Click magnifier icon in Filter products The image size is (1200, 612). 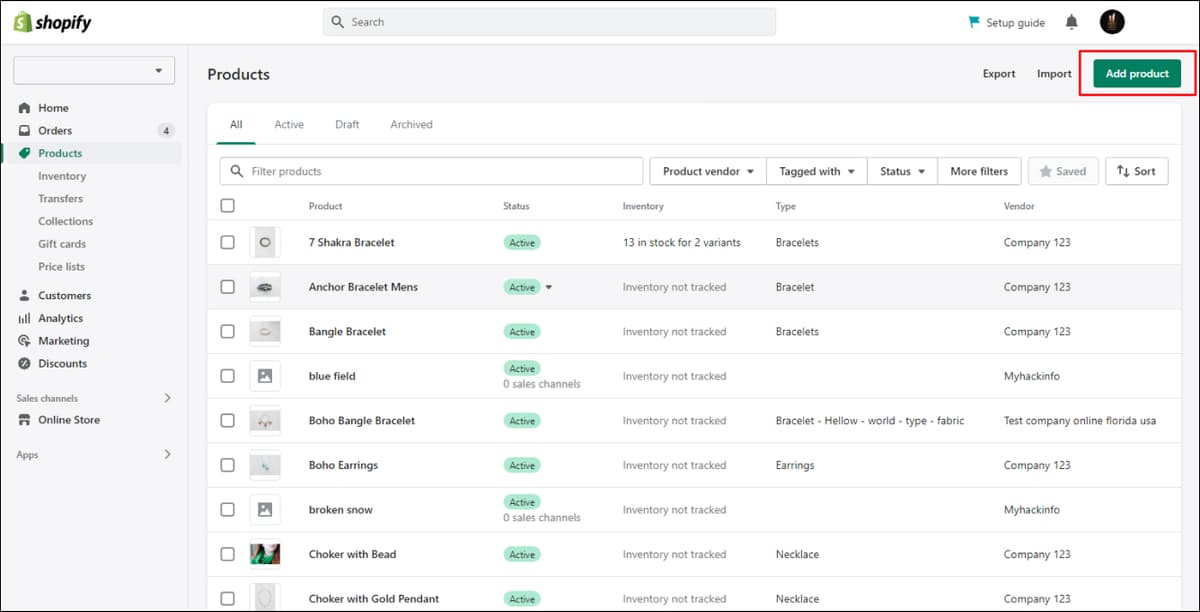pyautogui.click(x=237, y=171)
